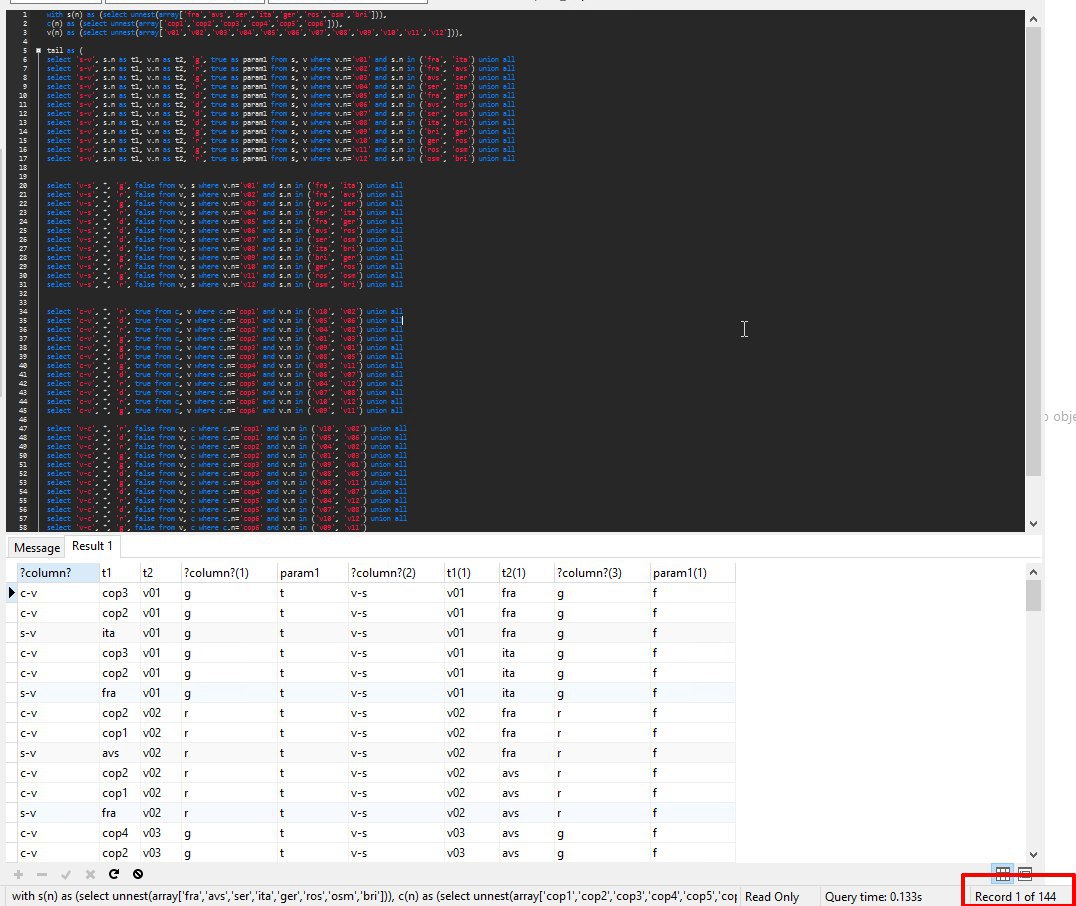Click the 'param1(1)' column header

tap(692, 572)
